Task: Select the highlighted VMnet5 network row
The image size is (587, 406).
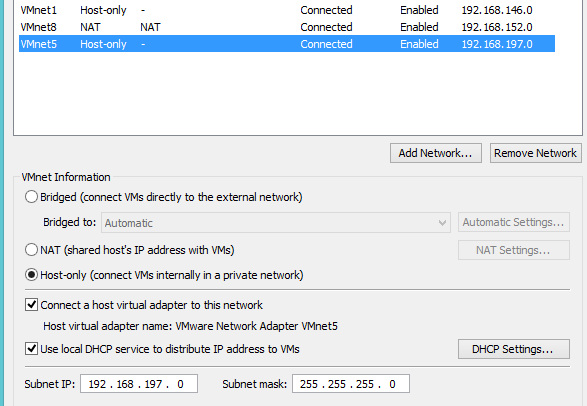Action: coord(287,44)
